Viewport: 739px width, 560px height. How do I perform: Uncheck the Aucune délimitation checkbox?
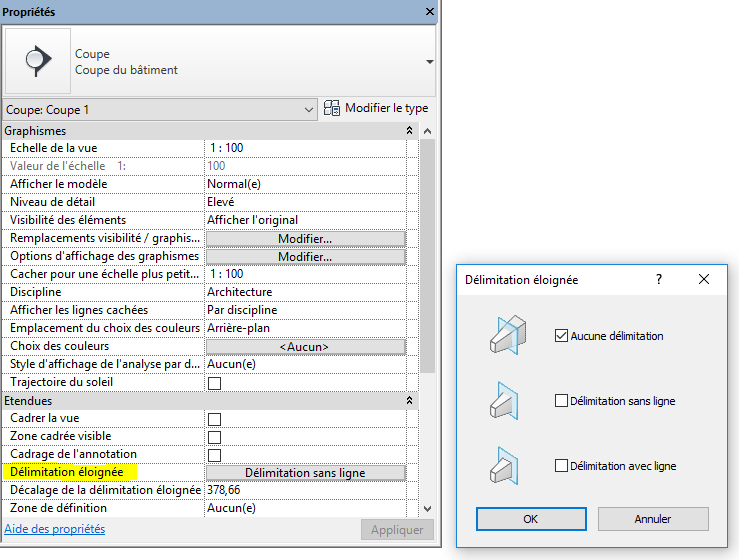[561, 336]
